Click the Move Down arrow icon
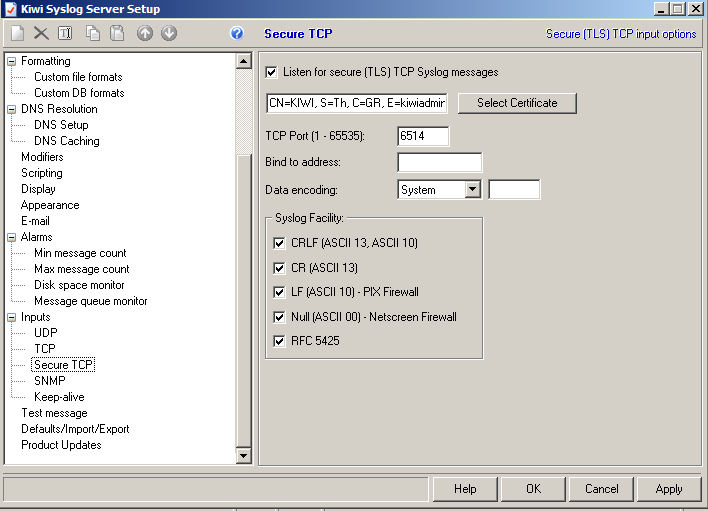The width and height of the screenshot is (708, 511). (169, 33)
